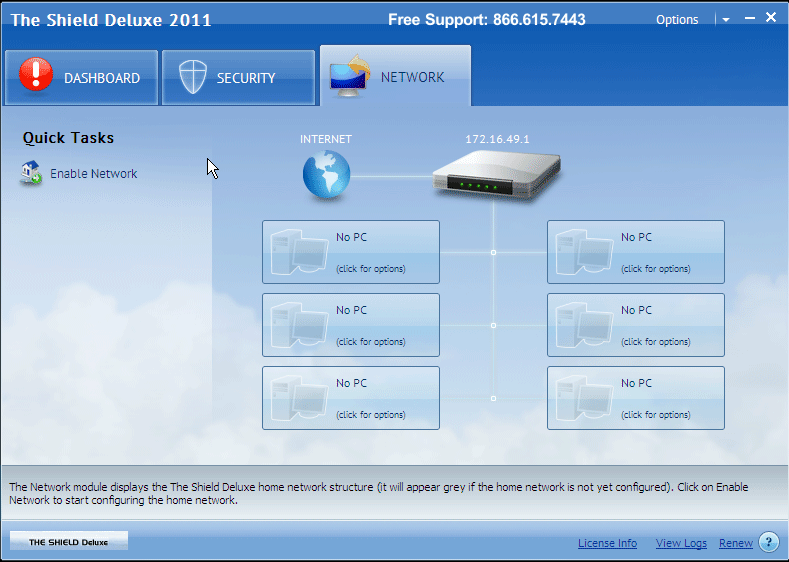Image resolution: width=789 pixels, height=562 pixels.
Task: Click The Shield Deluxe logo button
Action: coord(69,541)
